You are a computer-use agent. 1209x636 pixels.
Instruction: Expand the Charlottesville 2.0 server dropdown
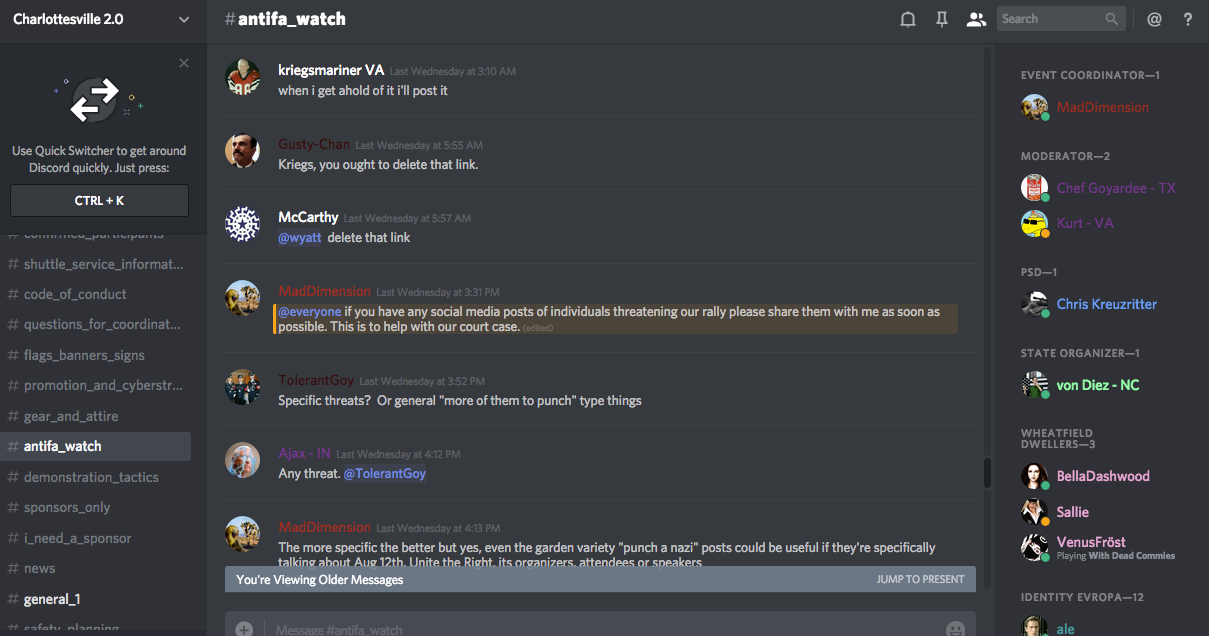click(184, 19)
